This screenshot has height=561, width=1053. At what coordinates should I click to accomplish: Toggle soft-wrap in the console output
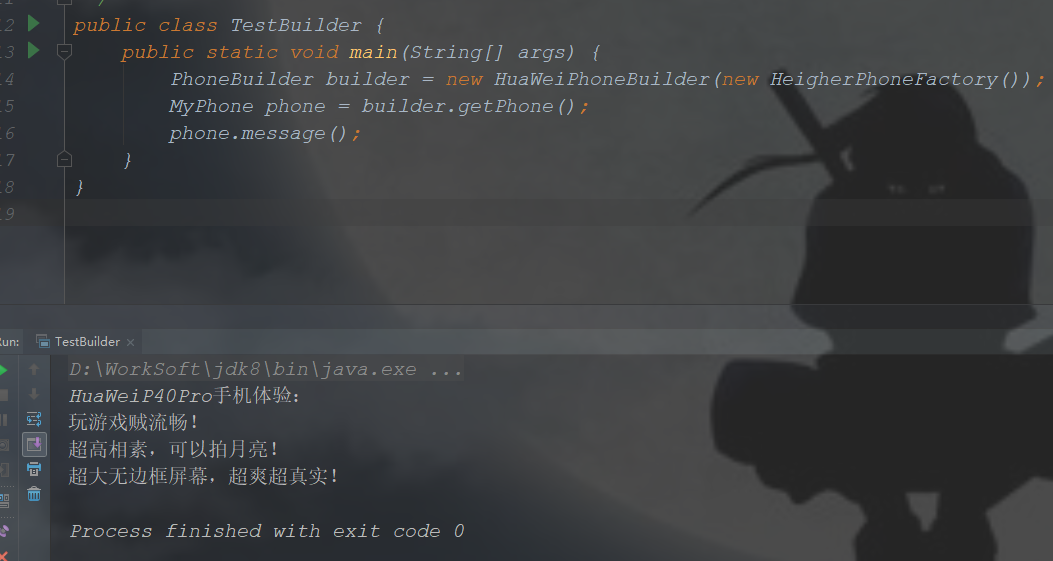34,419
